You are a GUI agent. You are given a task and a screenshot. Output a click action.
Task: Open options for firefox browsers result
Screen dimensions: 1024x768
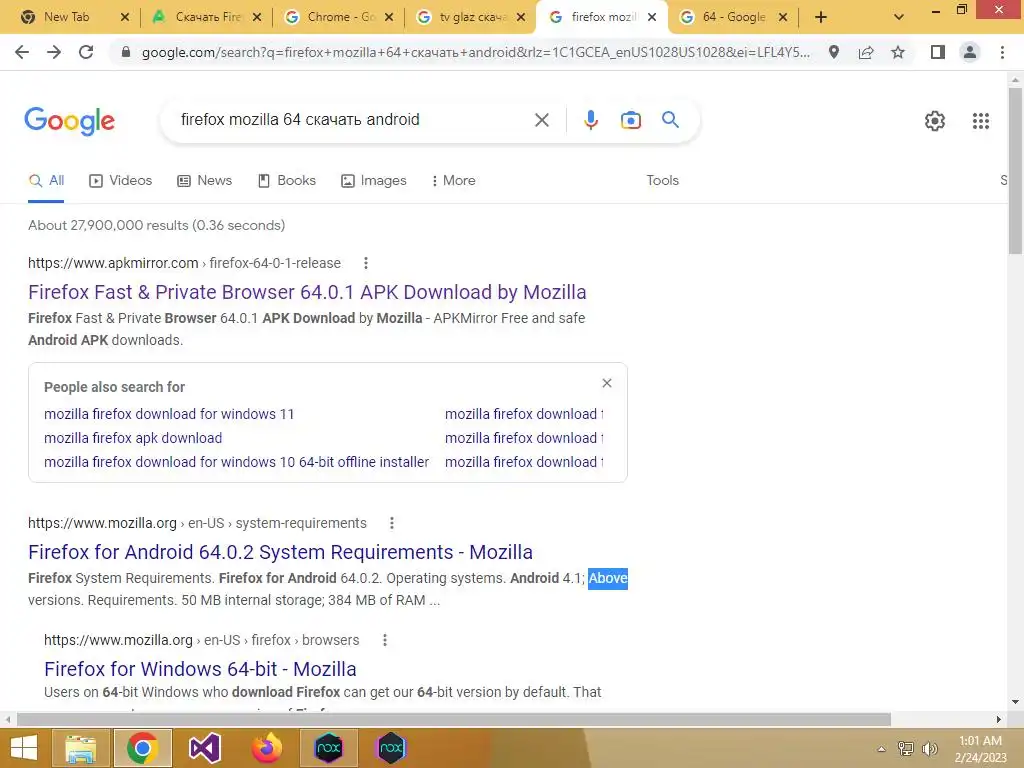click(x=385, y=640)
